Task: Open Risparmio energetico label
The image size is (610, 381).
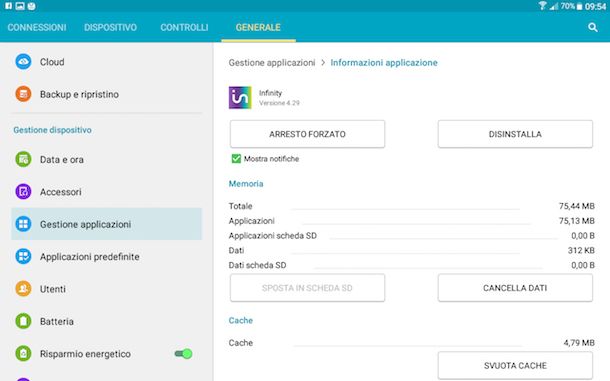Action: pos(85,354)
